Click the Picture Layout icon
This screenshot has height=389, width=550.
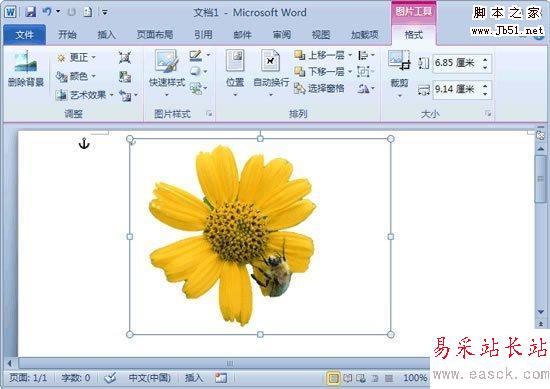tap(196, 88)
